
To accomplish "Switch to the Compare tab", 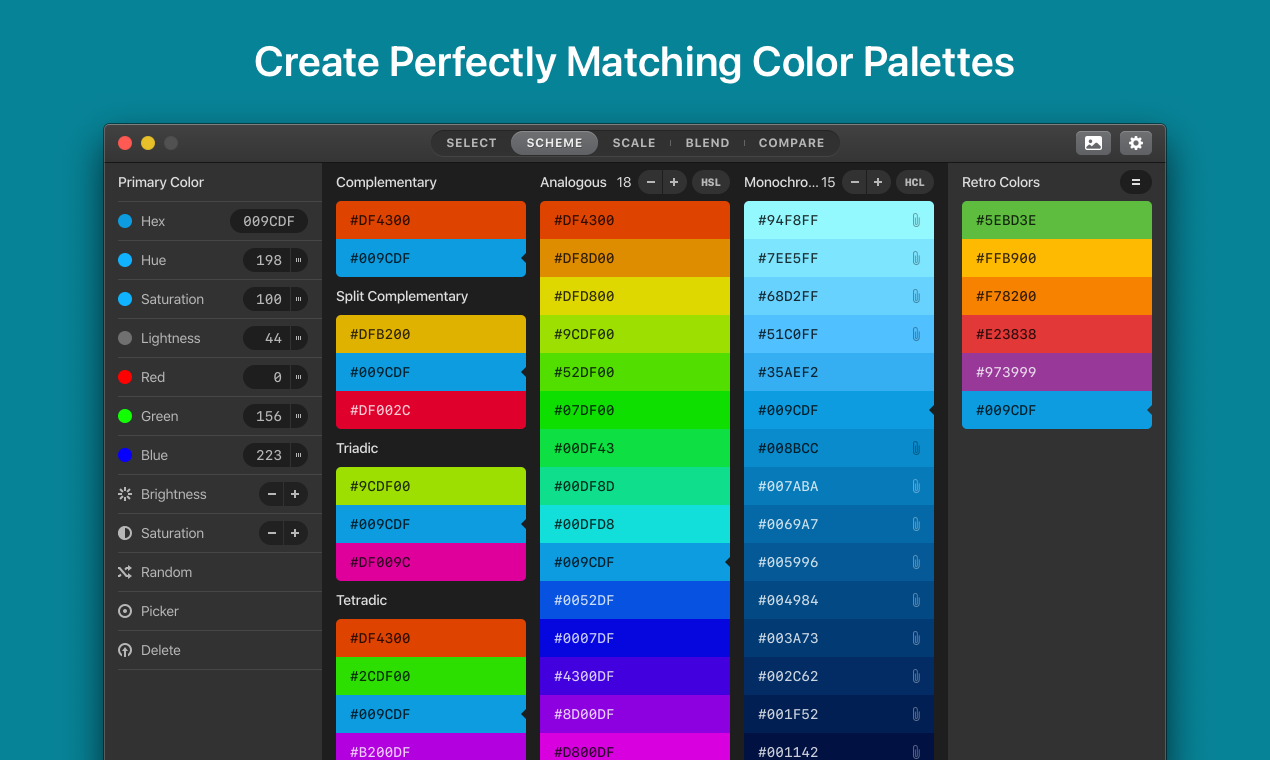I will click(791, 143).
